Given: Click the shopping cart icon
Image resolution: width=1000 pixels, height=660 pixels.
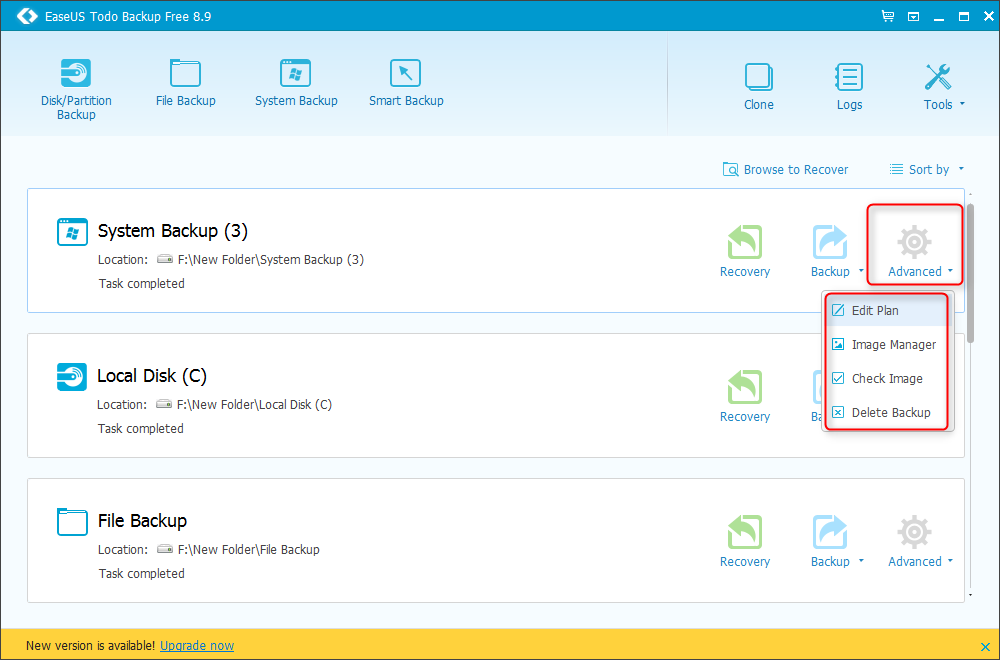Looking at the screenshot, I should (x=887, y=16).
